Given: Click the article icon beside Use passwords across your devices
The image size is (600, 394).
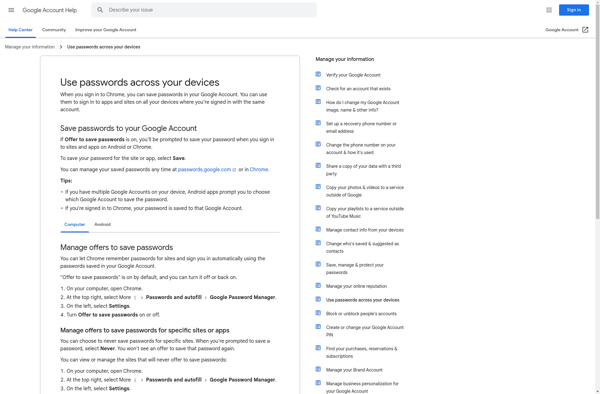Looking at the screenshot, I should pos(318,299).
